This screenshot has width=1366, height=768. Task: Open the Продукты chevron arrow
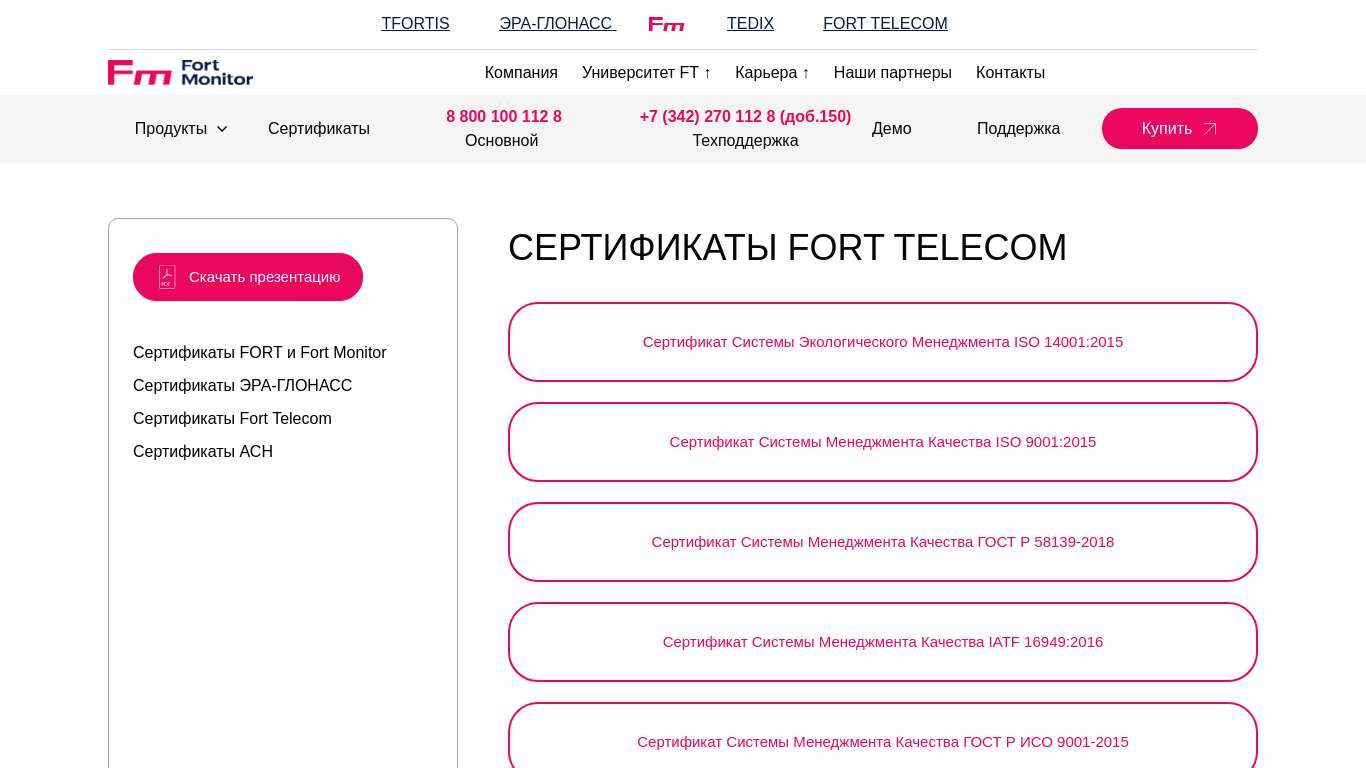click(222, 130)
